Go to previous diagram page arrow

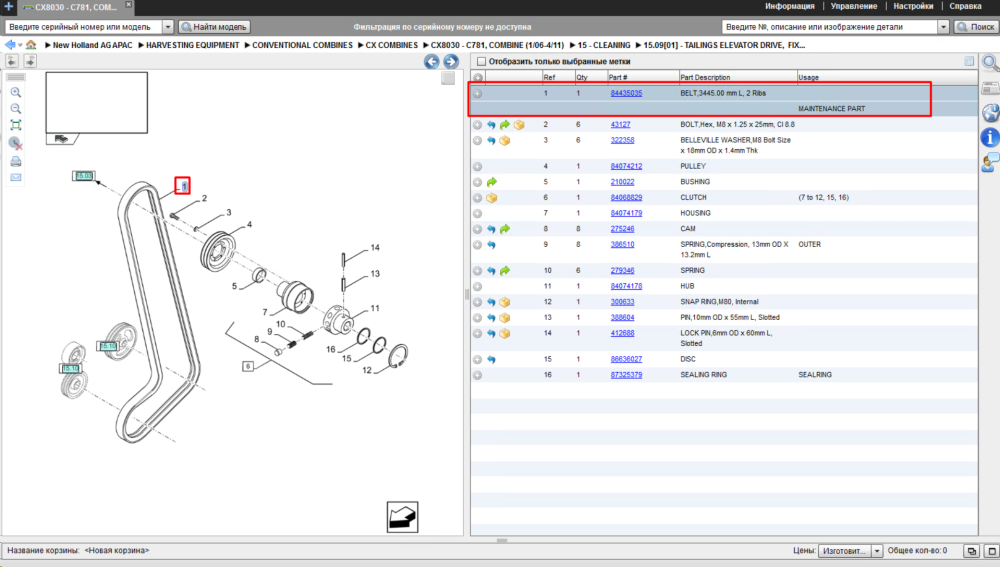point(12,61)
